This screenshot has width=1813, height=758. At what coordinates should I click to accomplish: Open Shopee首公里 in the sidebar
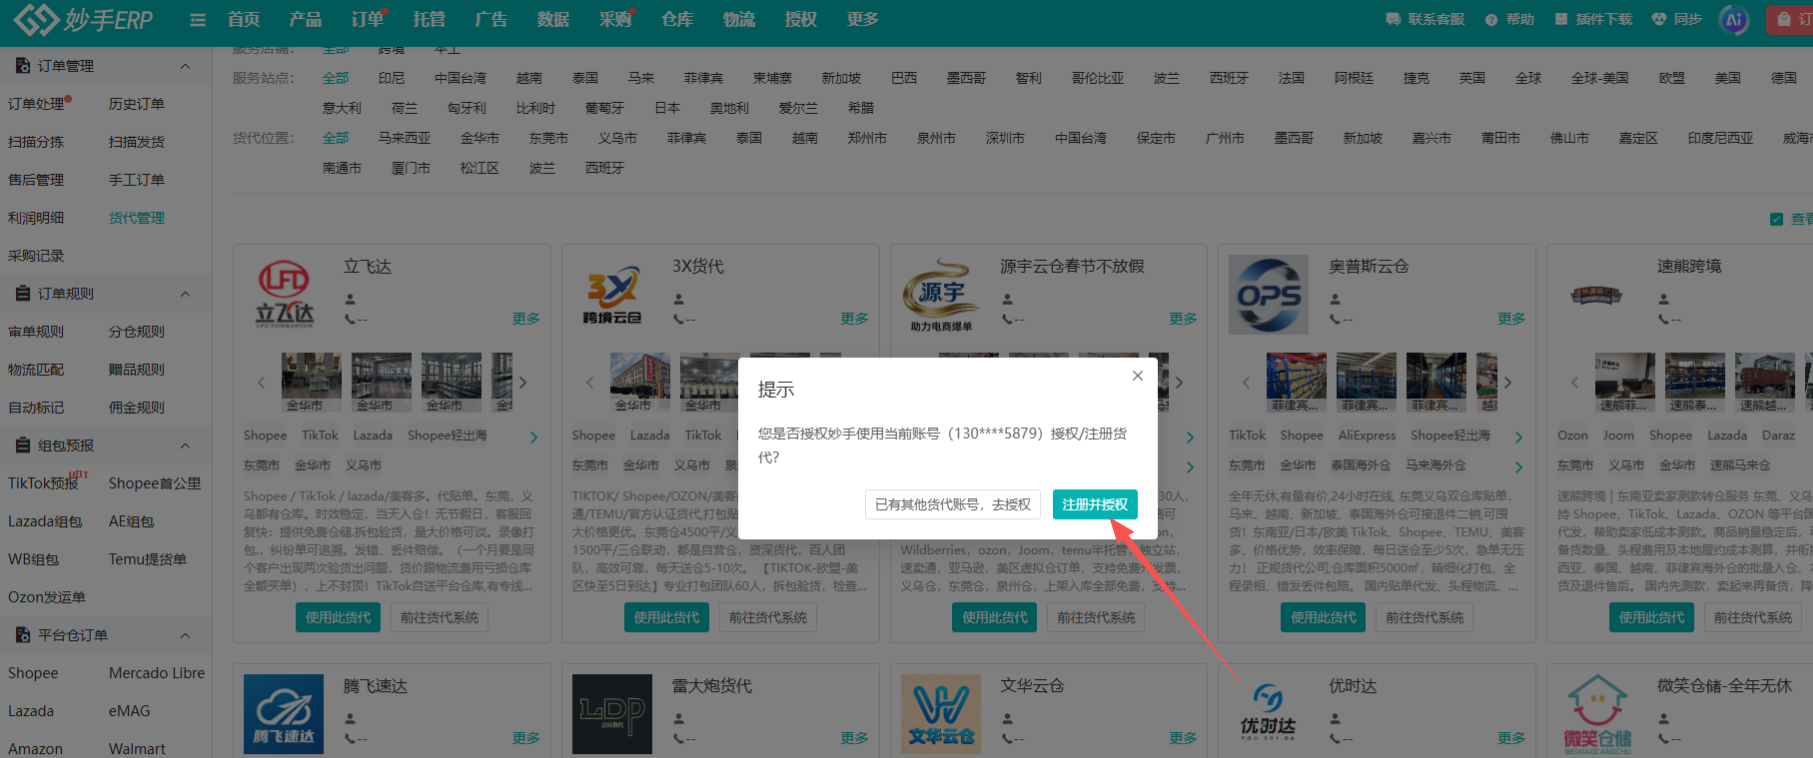(x=155, y=483)
